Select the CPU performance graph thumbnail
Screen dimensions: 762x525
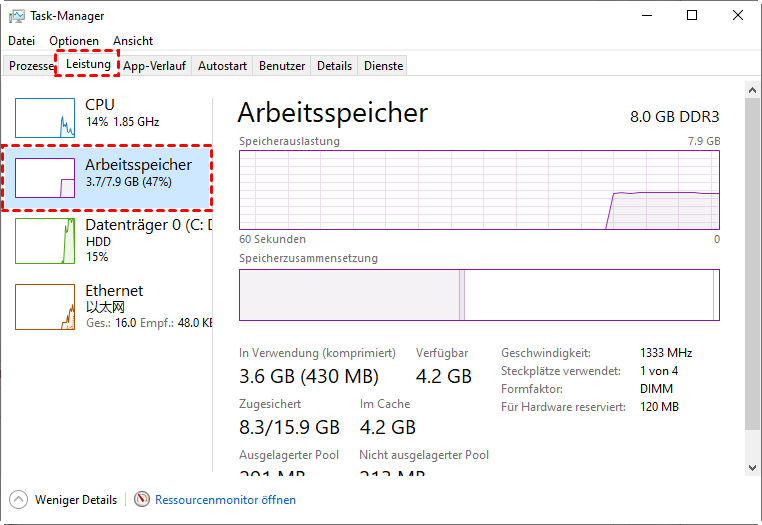point(45,117)
